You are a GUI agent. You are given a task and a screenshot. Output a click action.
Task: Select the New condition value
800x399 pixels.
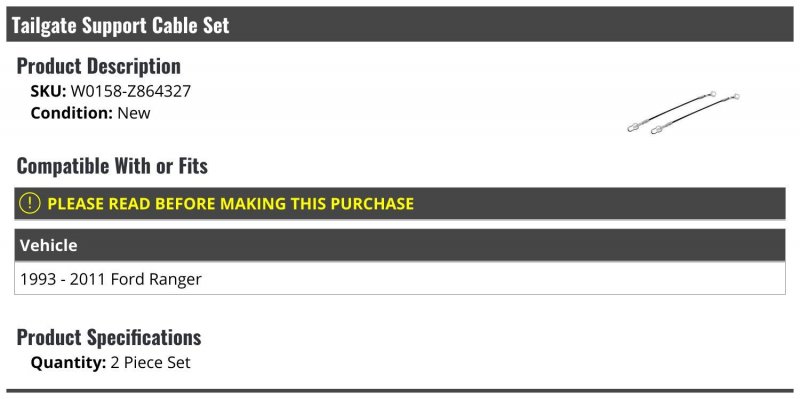tap(134, 113)
